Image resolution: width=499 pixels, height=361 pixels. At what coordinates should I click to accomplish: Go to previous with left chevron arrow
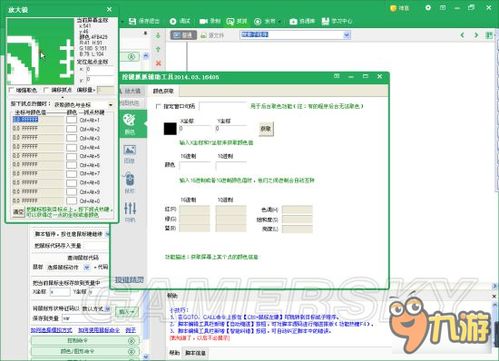[x=462, y=35]
